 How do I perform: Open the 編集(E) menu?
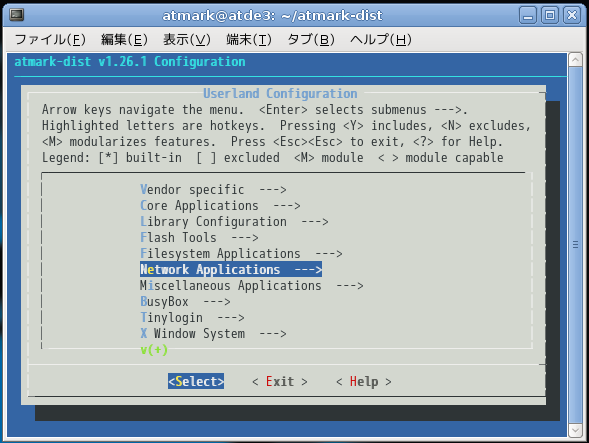pyautogui.click(x=124, y=39)
